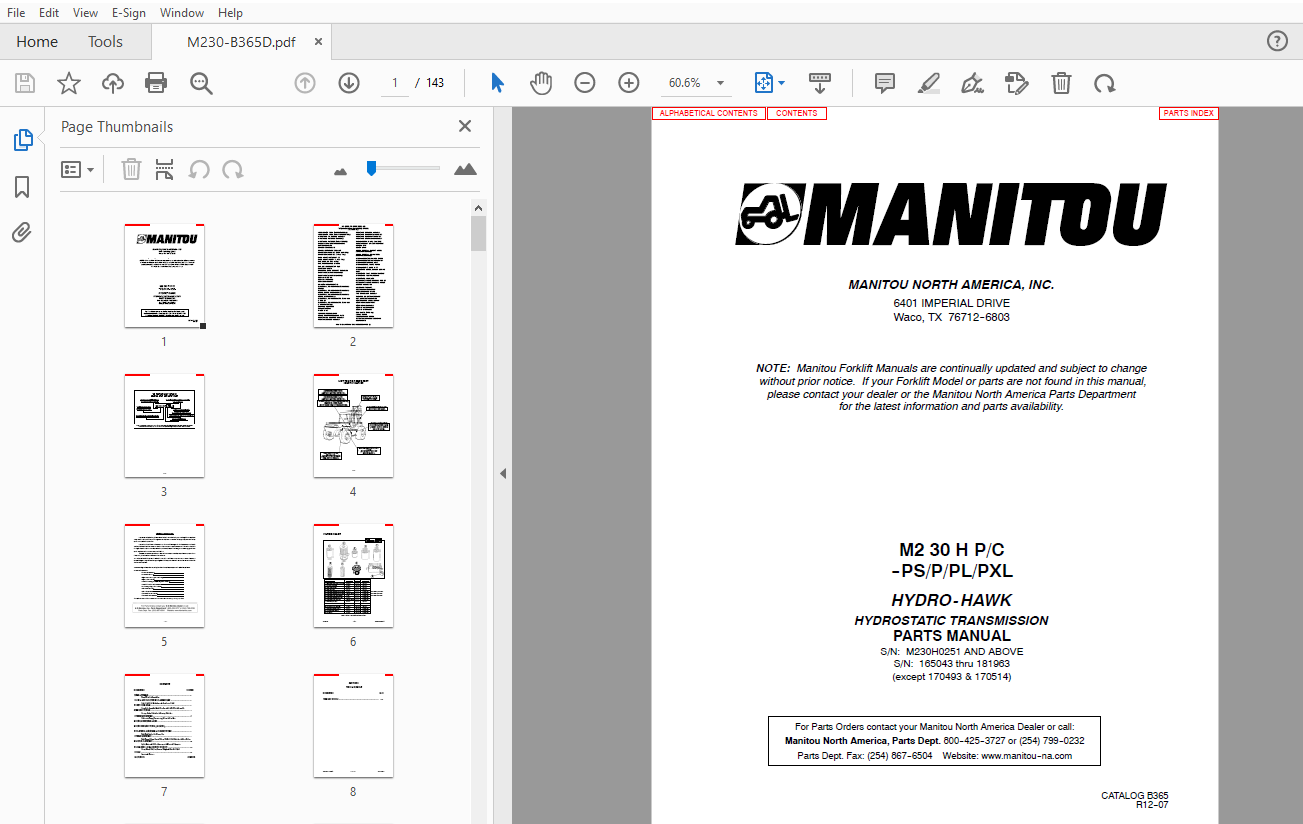The width and height of the screenshot is (1303, 824).
Task: Open the Window menu
Action: pos(182,13)
